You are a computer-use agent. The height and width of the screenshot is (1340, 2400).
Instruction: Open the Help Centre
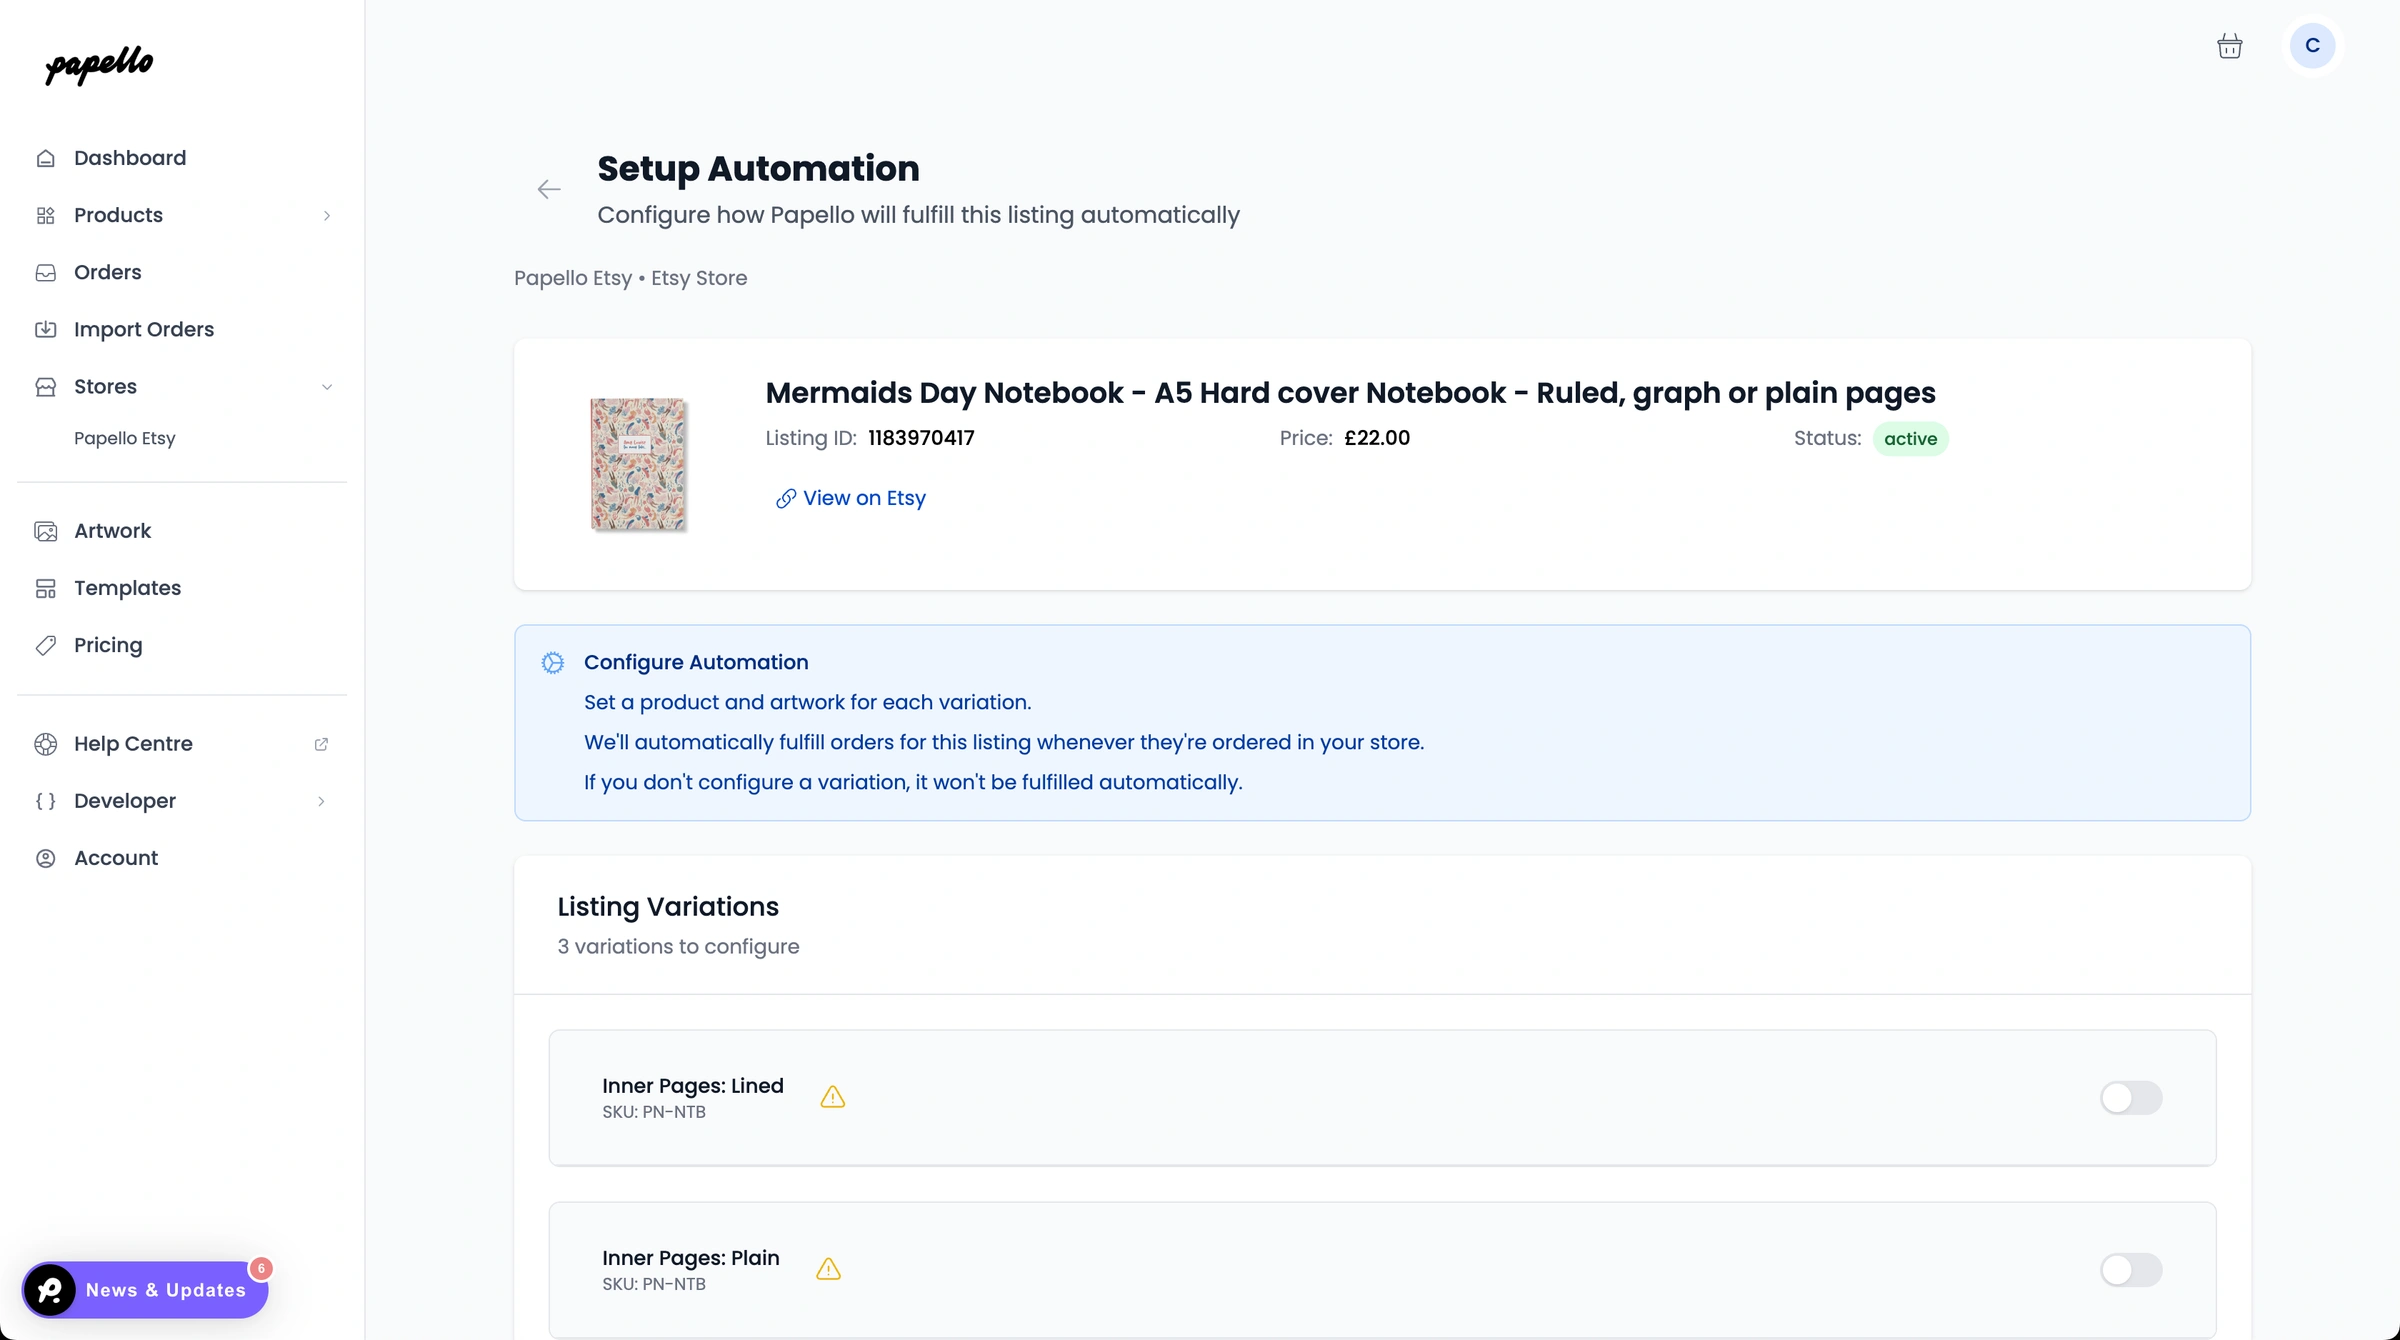click(134, 744)
